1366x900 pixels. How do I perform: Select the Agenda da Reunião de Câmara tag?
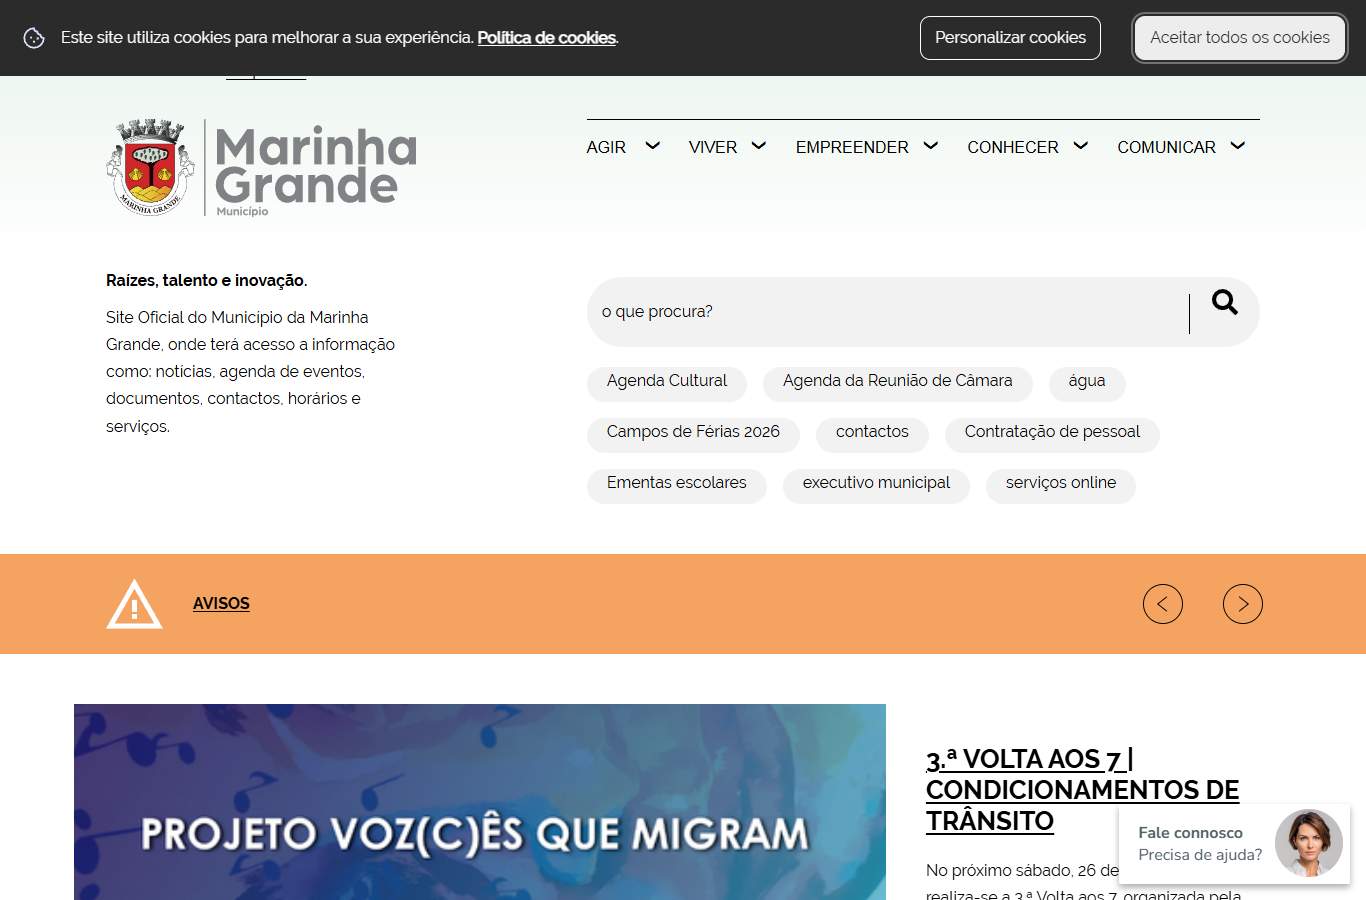[x=898, y=382]
